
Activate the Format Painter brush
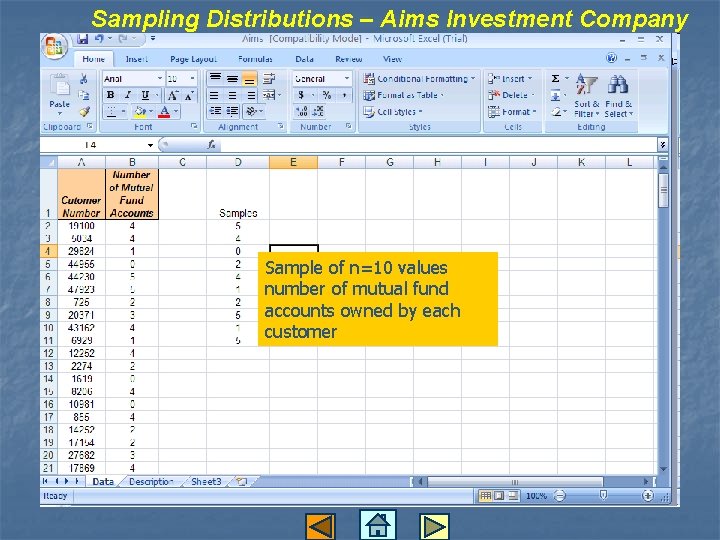pyautogui.click(x=84, y=112)
